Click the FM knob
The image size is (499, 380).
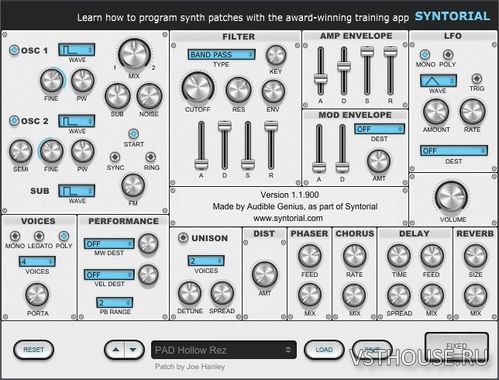click(x=133, y=185)
